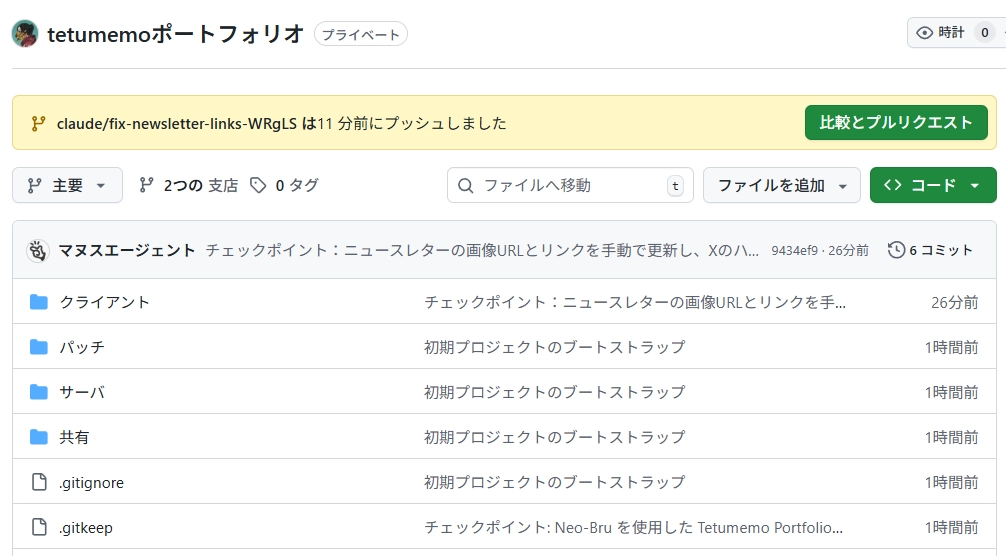
Task: Open 共有 row 初期プロジェクトのブートストラップ commit
Action: pos(554,437)
